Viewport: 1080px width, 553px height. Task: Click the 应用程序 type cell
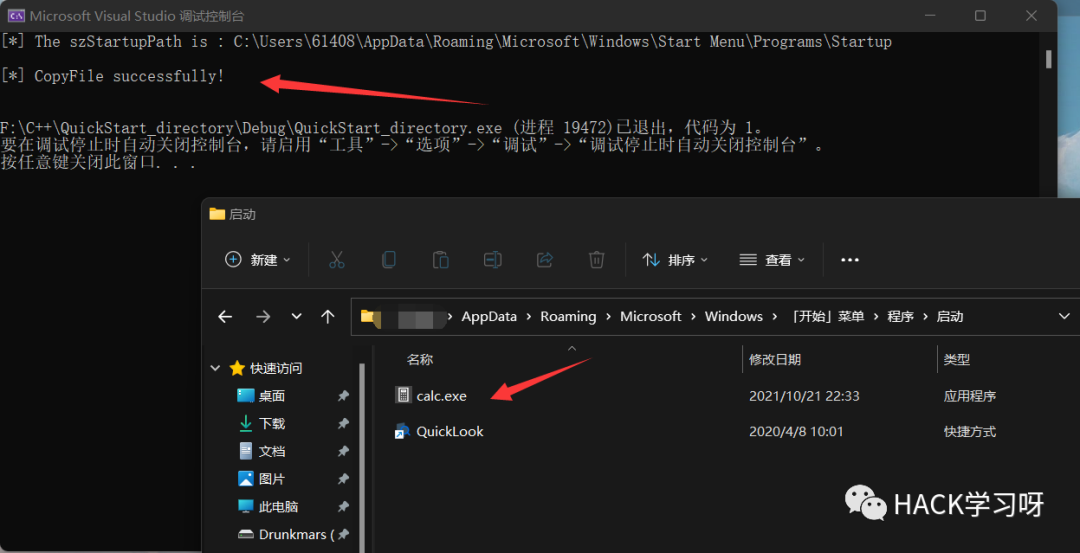970,396
